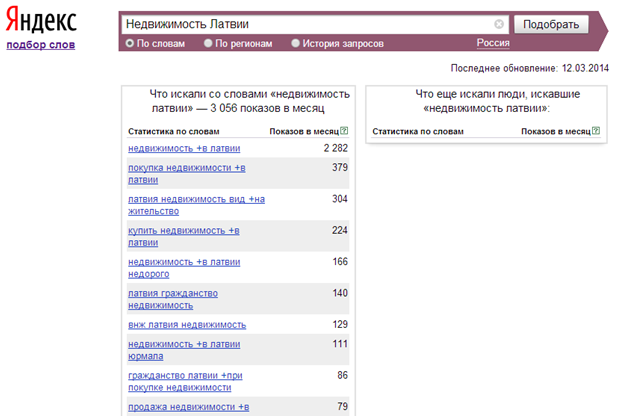Open латвия гражданство недвижимость link
627x418 pixels.
coord(173,300)
